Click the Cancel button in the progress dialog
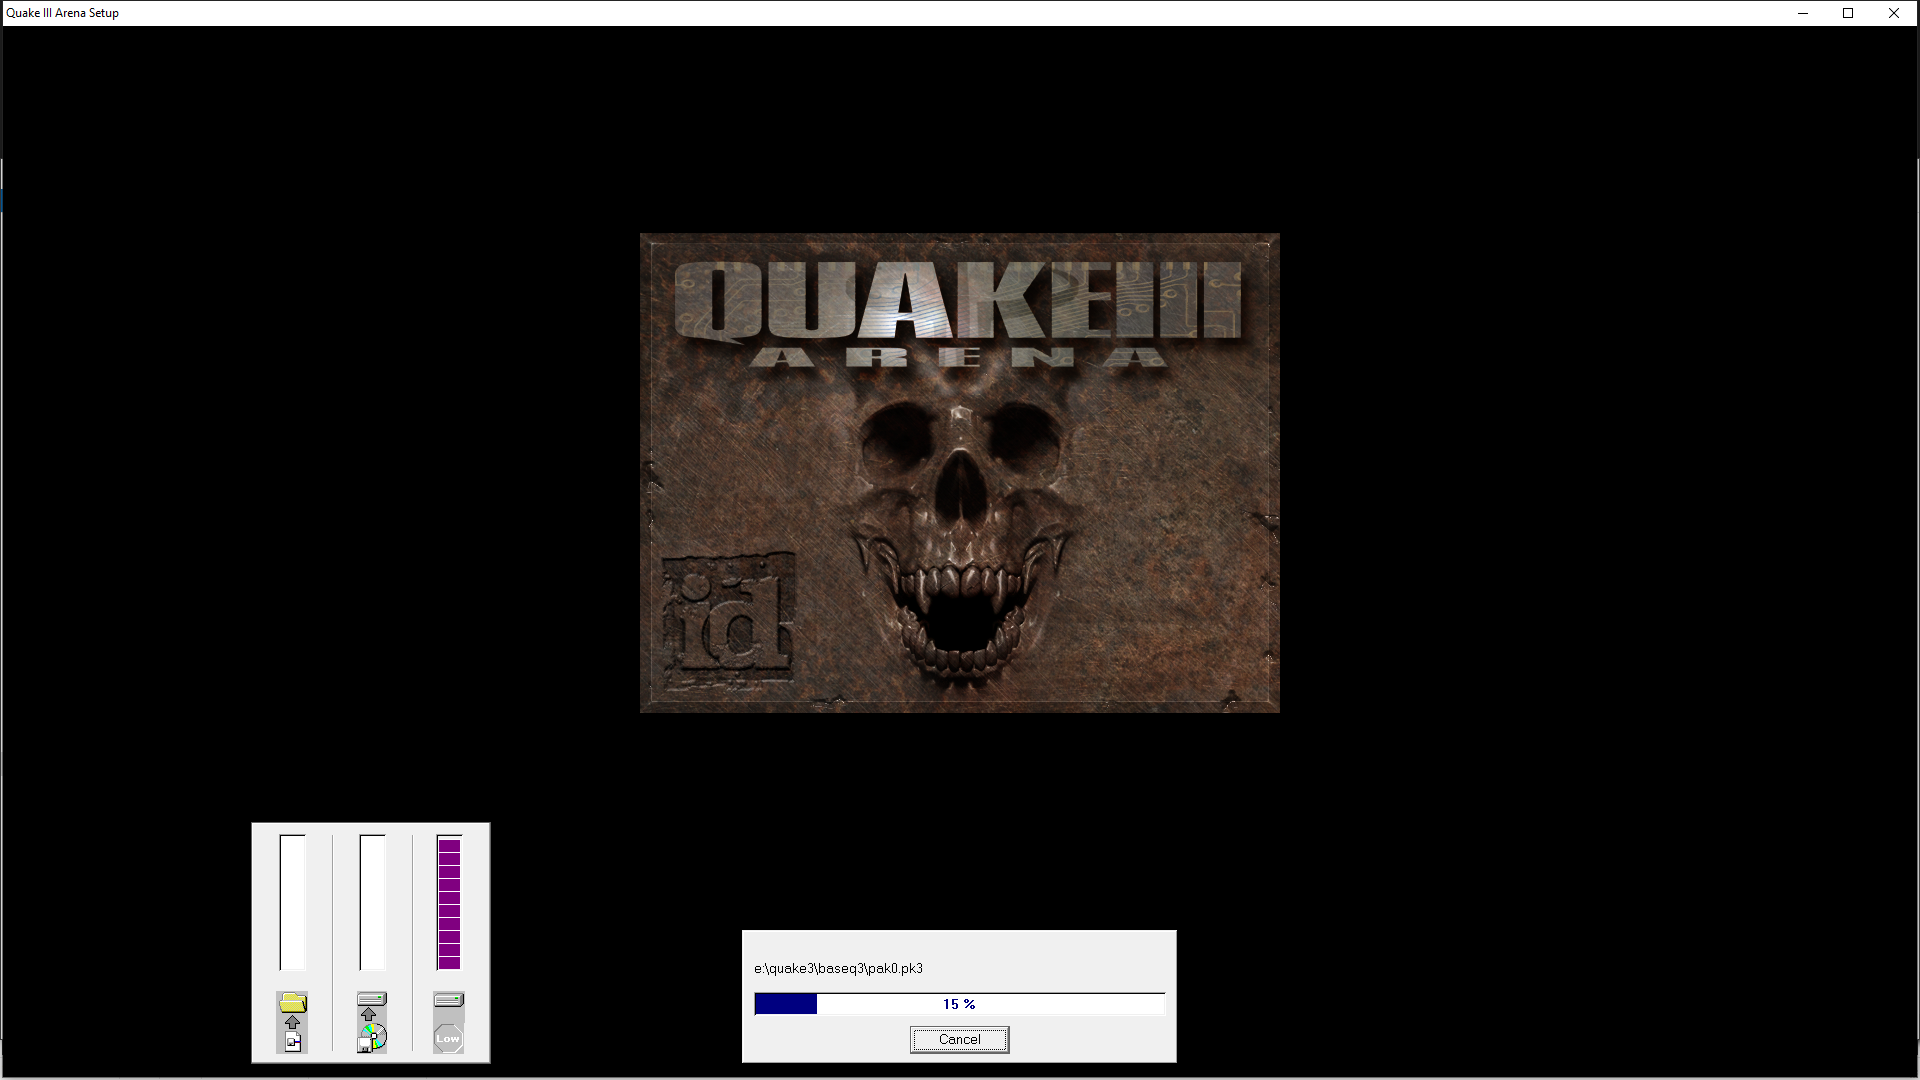The height and width of the screenshot is (1080, 1920). pos(959,1040)
